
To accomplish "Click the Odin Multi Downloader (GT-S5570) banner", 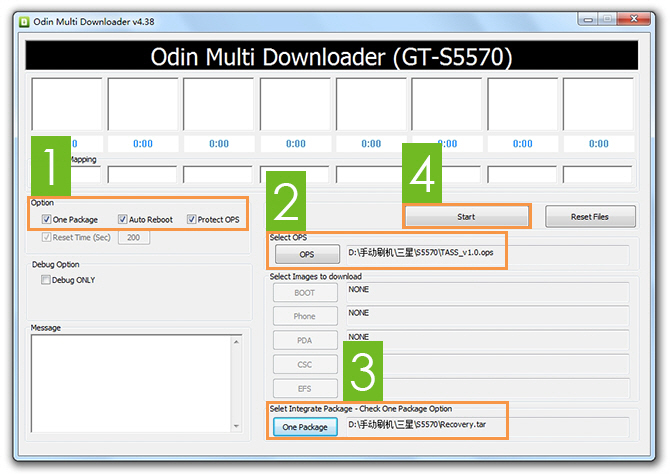I will click(x=332, y=56).
